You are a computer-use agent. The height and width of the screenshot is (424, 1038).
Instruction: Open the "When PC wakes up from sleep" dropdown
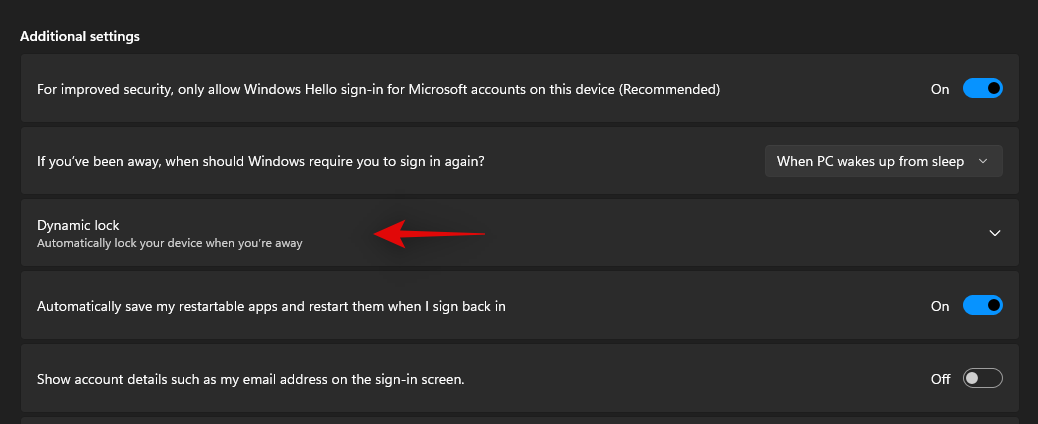click(883, 161)
